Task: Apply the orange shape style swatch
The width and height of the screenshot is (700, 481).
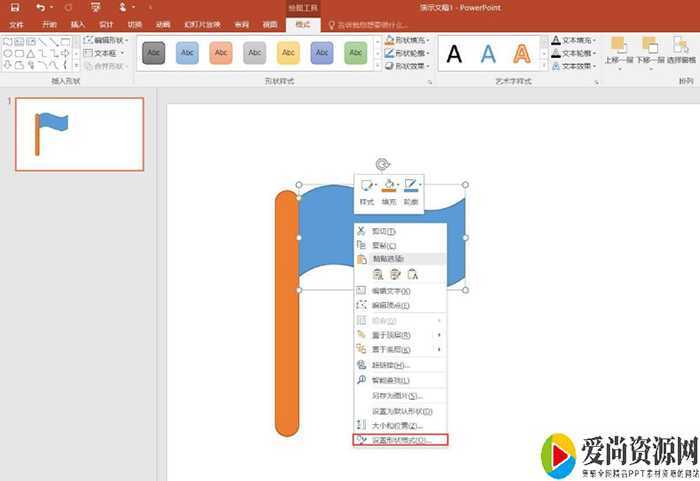Action: click(x=221, y=53)
